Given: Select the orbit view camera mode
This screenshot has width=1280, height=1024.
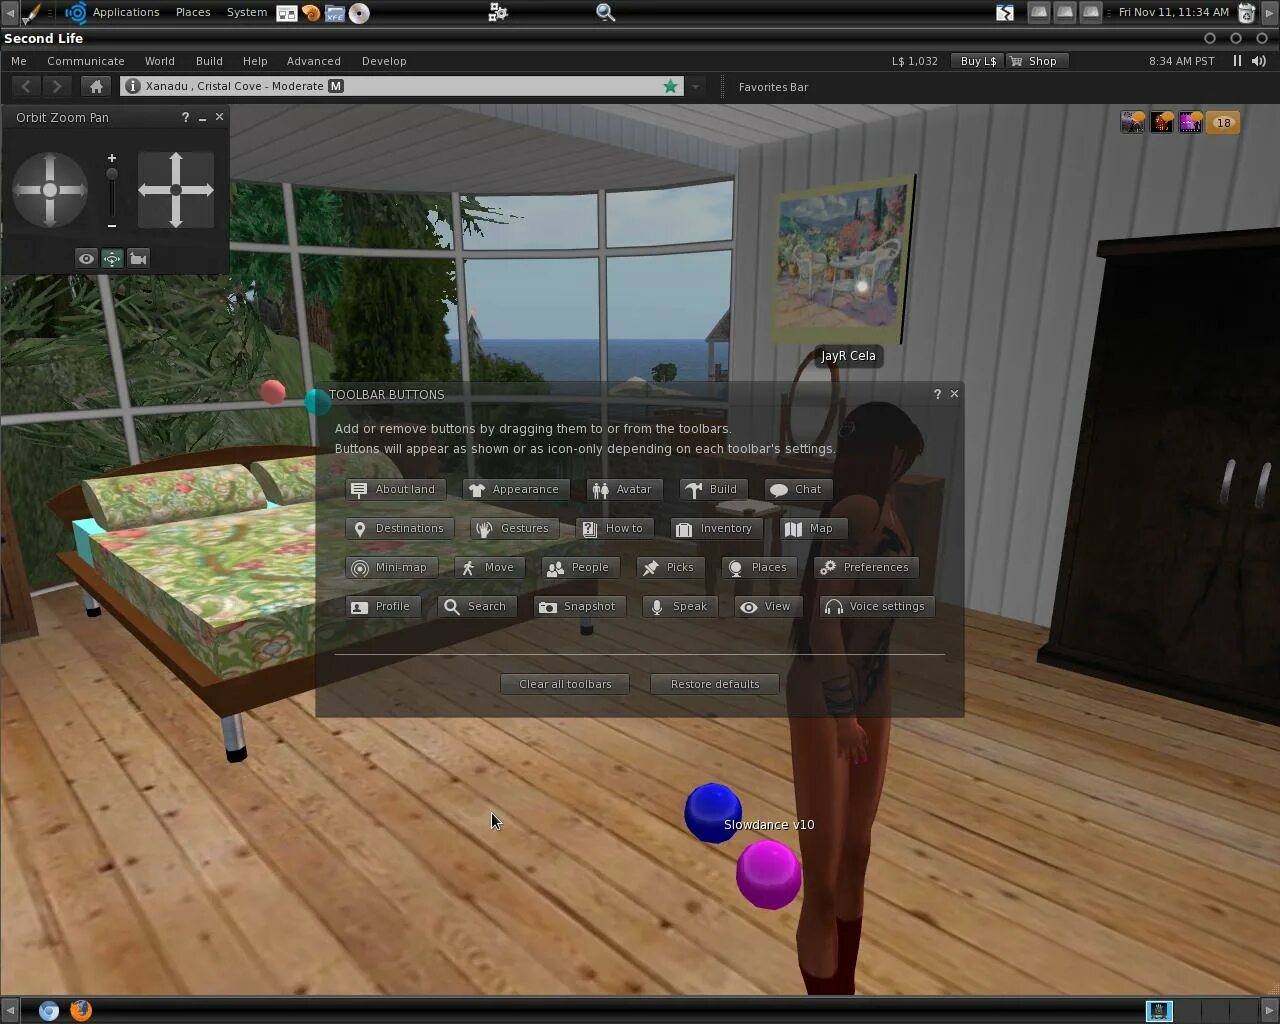Looking at the screenshot, I should (112, 259).
